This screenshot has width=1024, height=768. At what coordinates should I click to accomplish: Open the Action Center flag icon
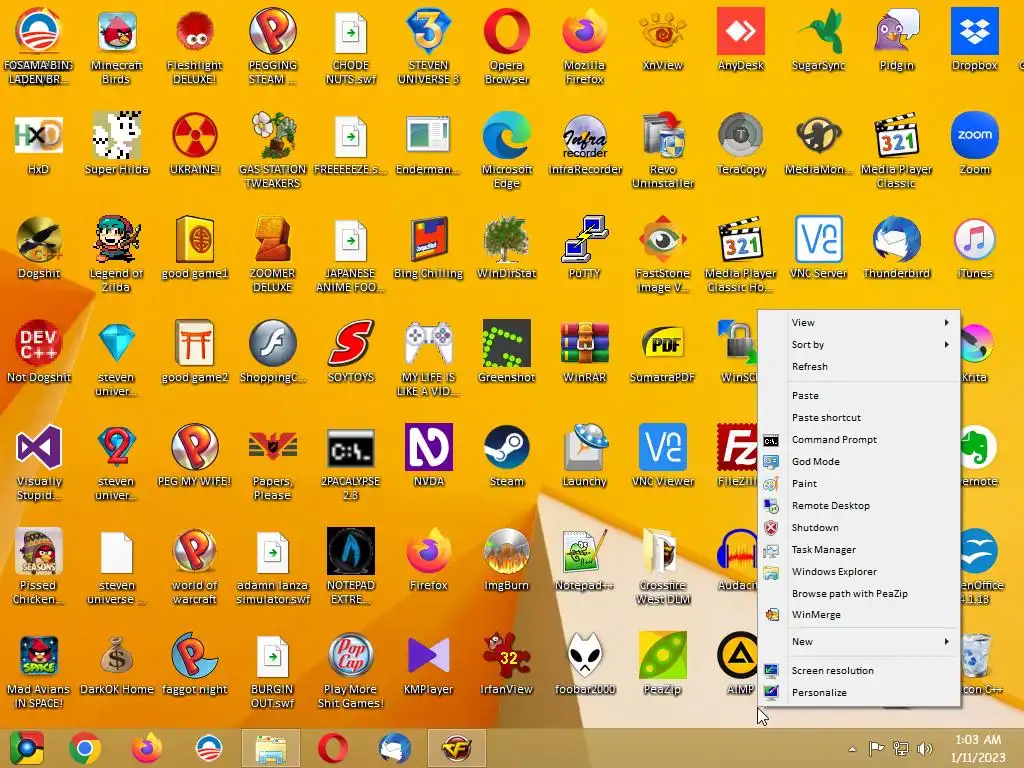point(876,749)
